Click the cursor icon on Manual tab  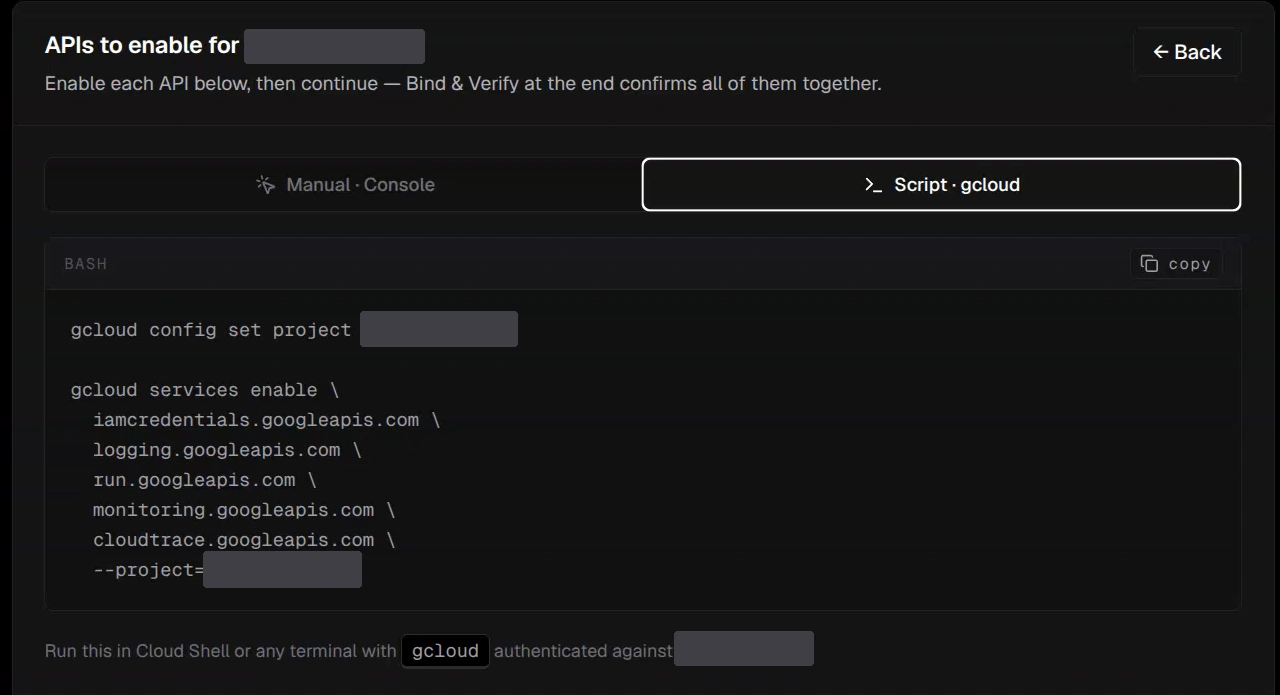pos(266,185)
